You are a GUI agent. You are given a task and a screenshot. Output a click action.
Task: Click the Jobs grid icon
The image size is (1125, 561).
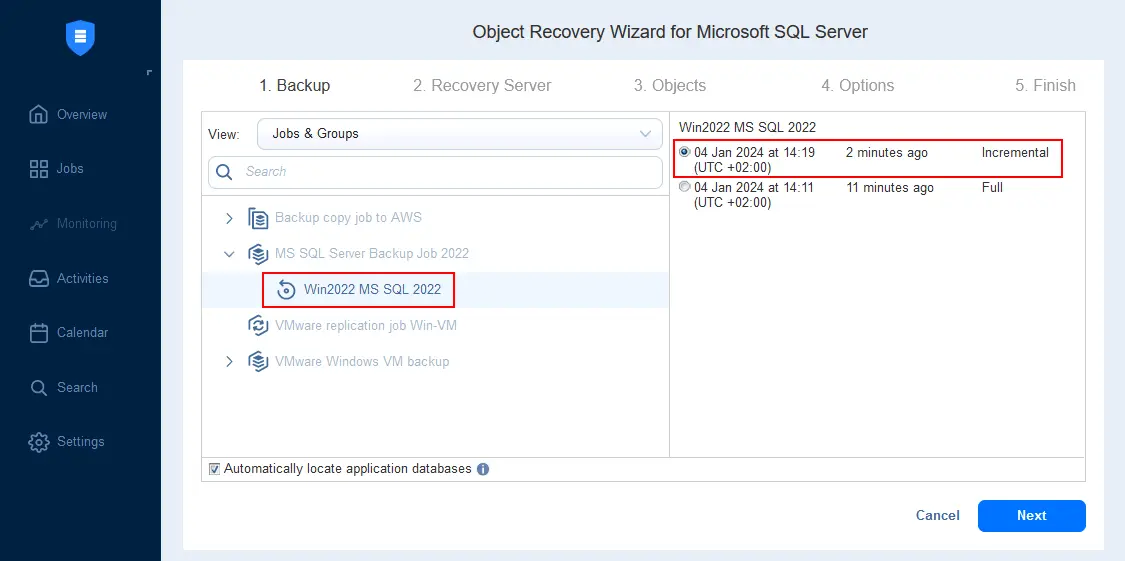(x=38, y=169)
